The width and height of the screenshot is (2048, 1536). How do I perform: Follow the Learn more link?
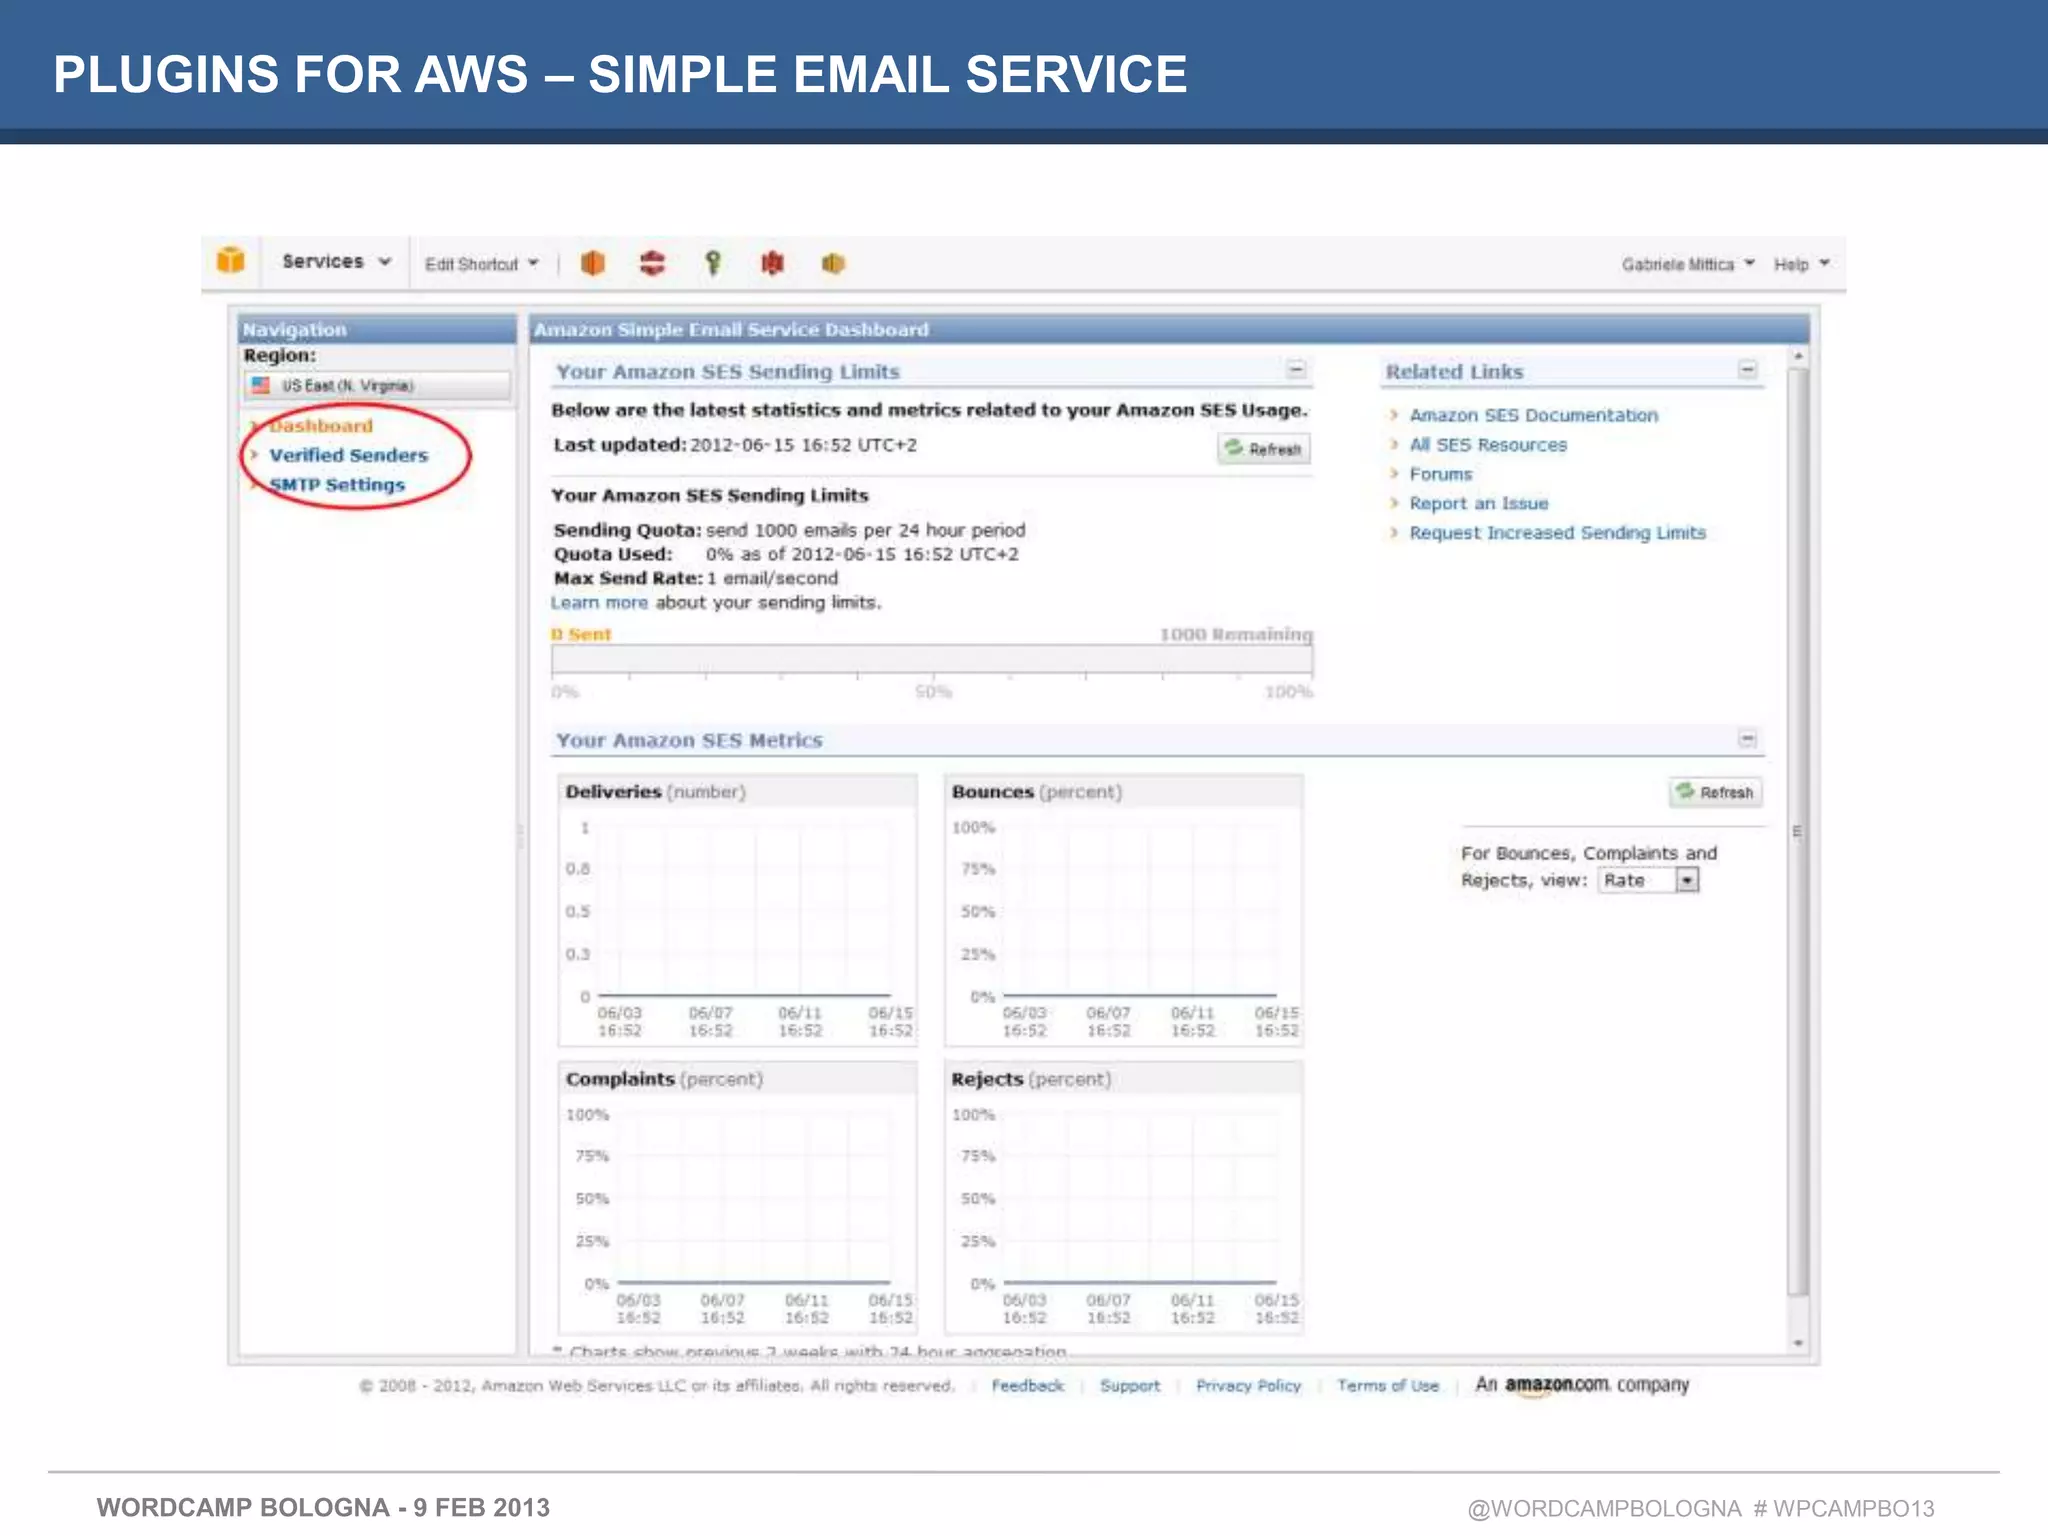599,603
